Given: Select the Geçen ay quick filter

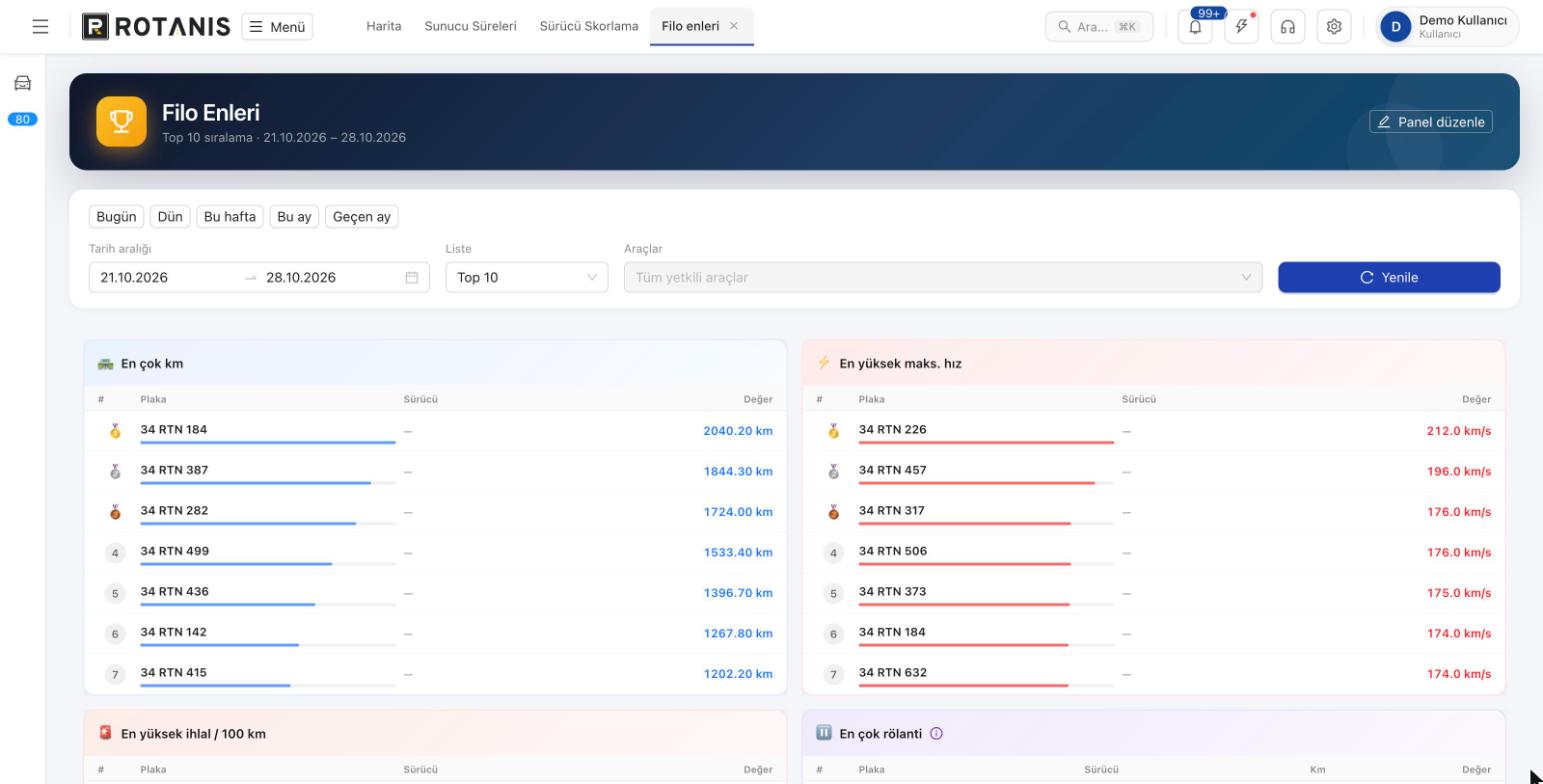Looking at the screenshot, I should pos(362,217).
